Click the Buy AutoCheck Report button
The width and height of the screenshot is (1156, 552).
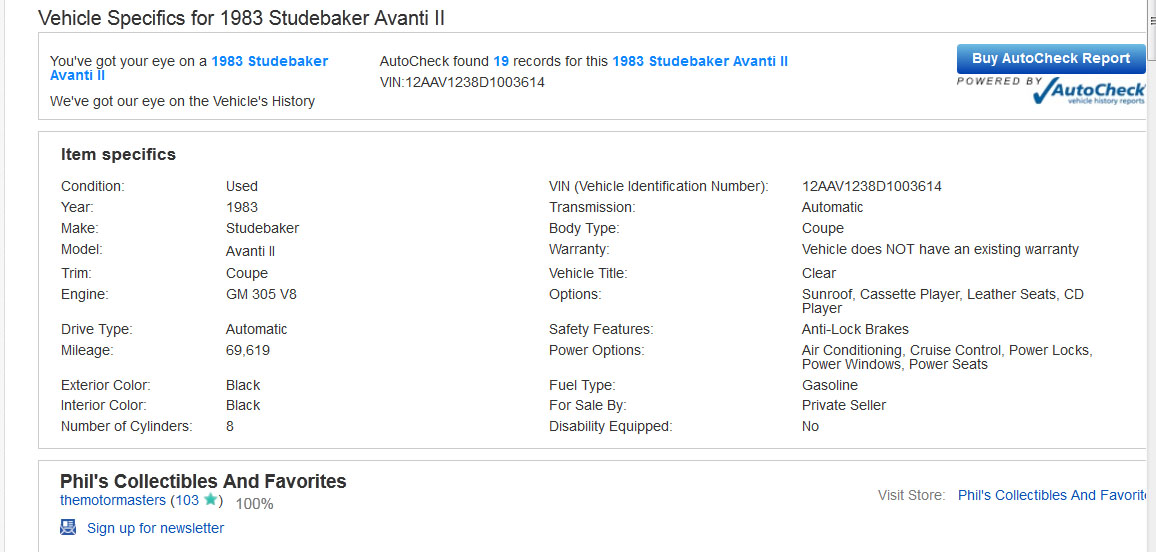click(1051, 59)
